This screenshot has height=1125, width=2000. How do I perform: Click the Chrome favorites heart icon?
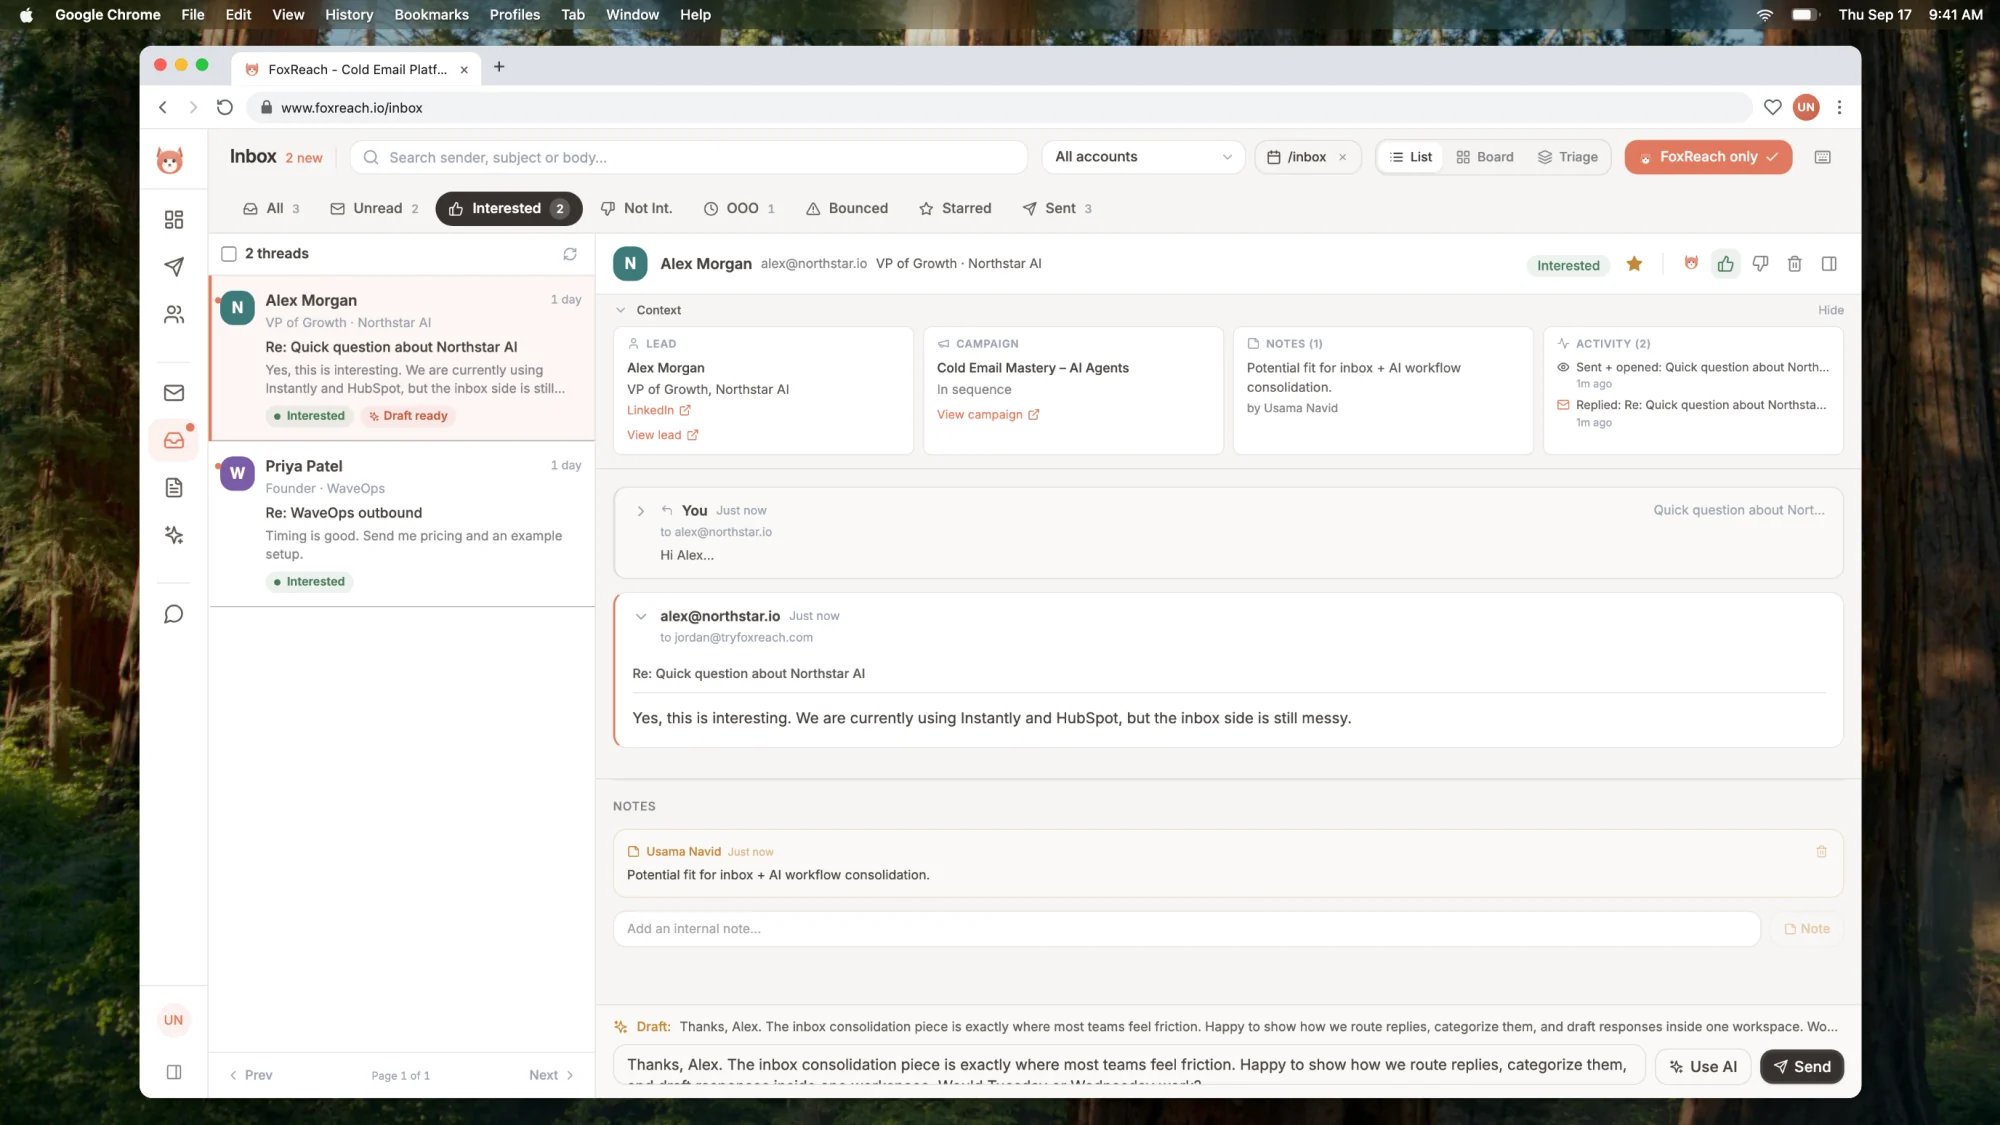(x=1772, y=107)
